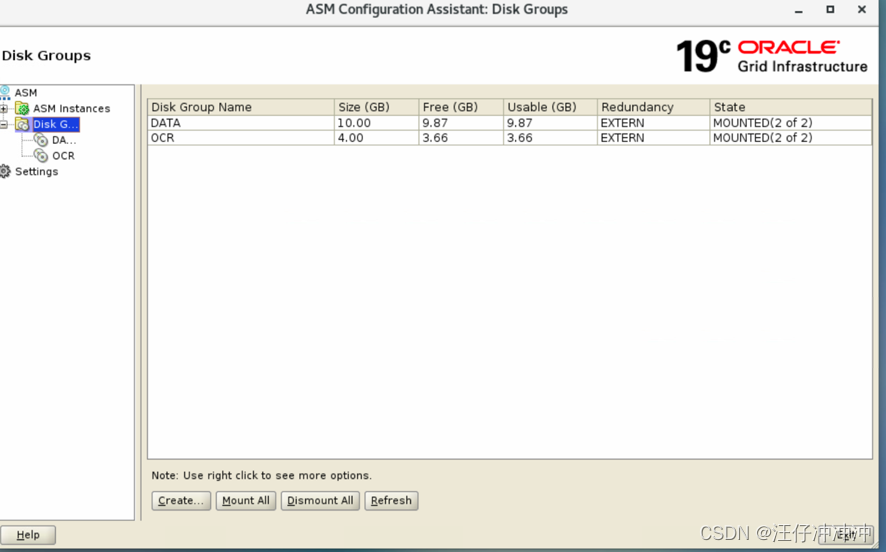Maximize the ASM Configuration Assistant window
Image resolution: width=886 pixels, height=552 pixels.
[830, 9]
